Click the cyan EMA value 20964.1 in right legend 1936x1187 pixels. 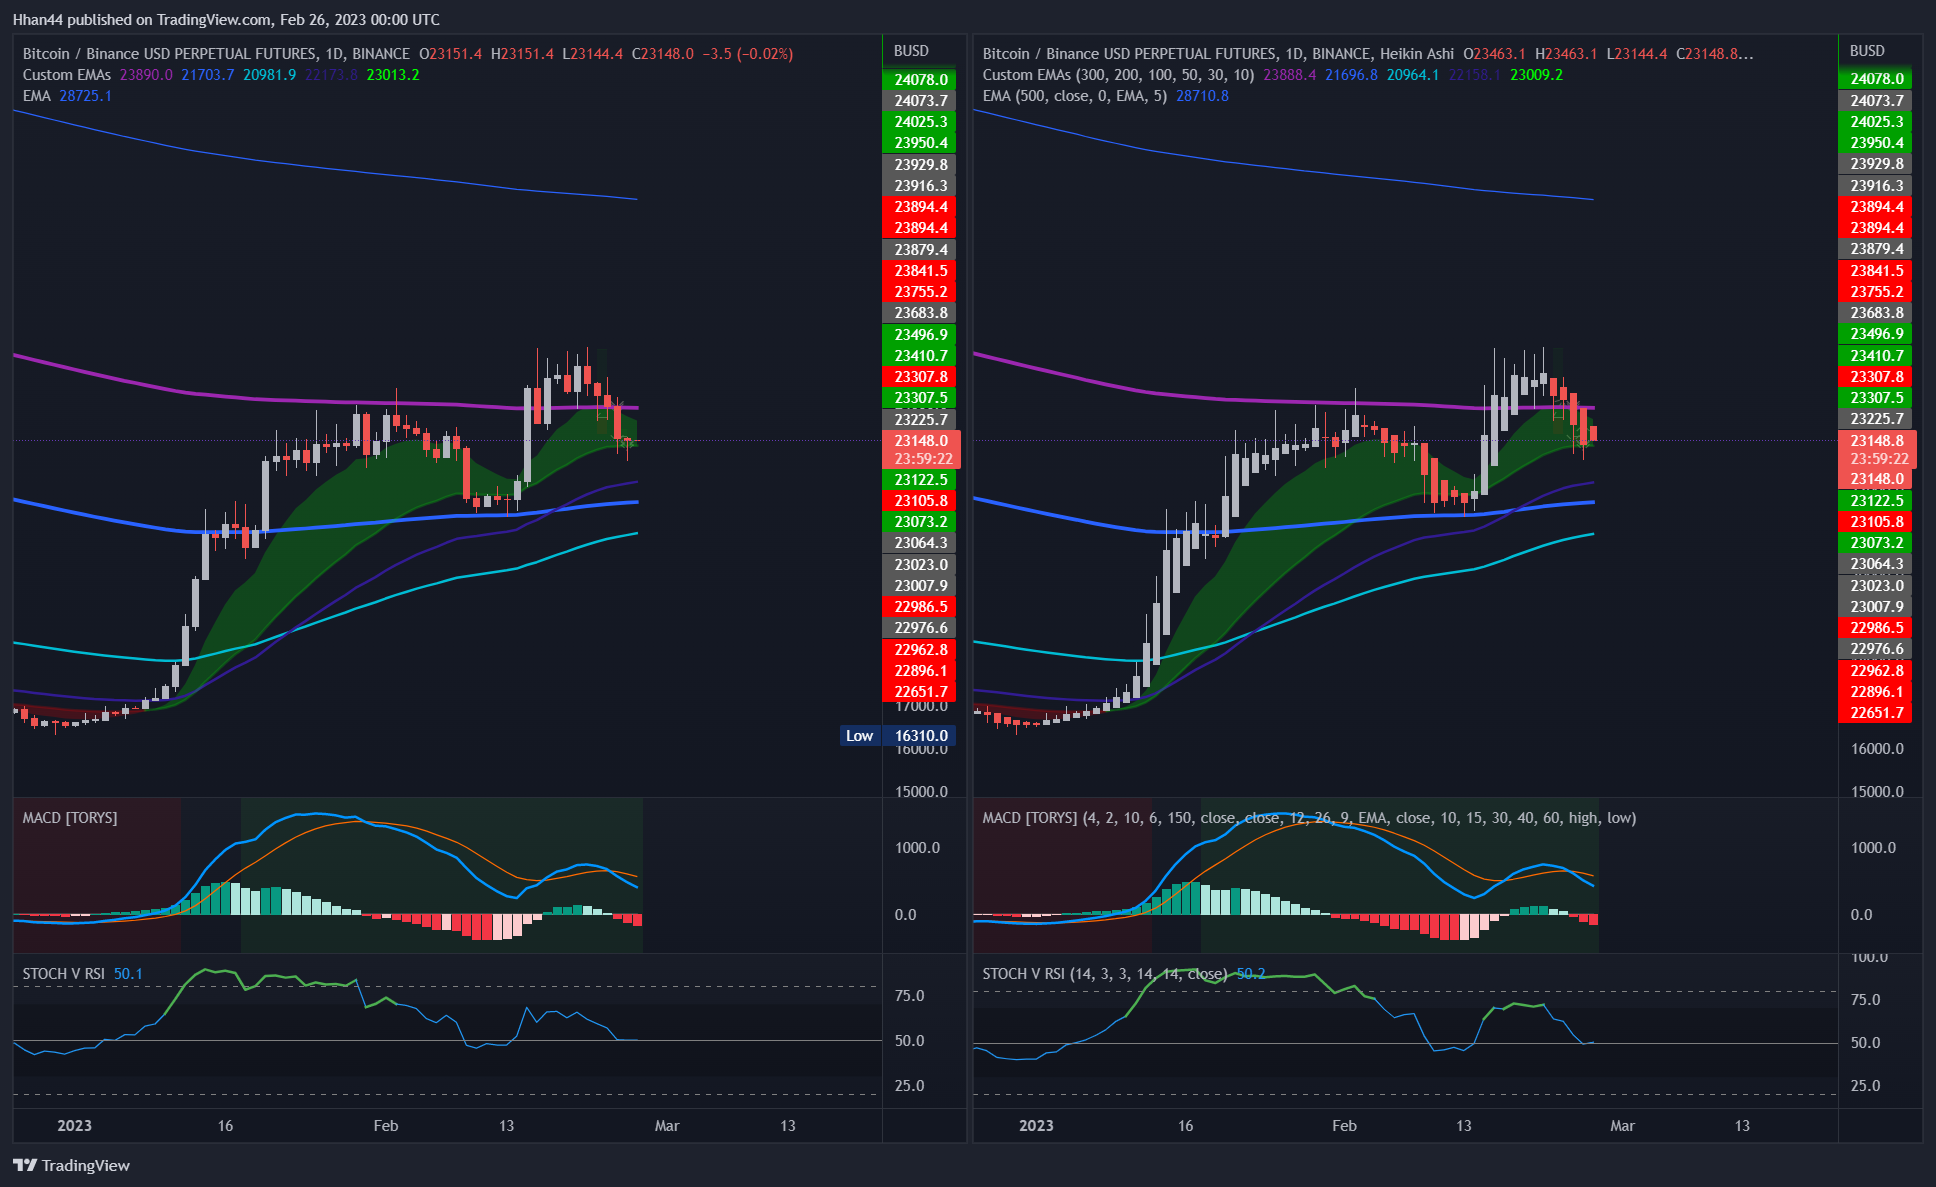click(1413, 75)
